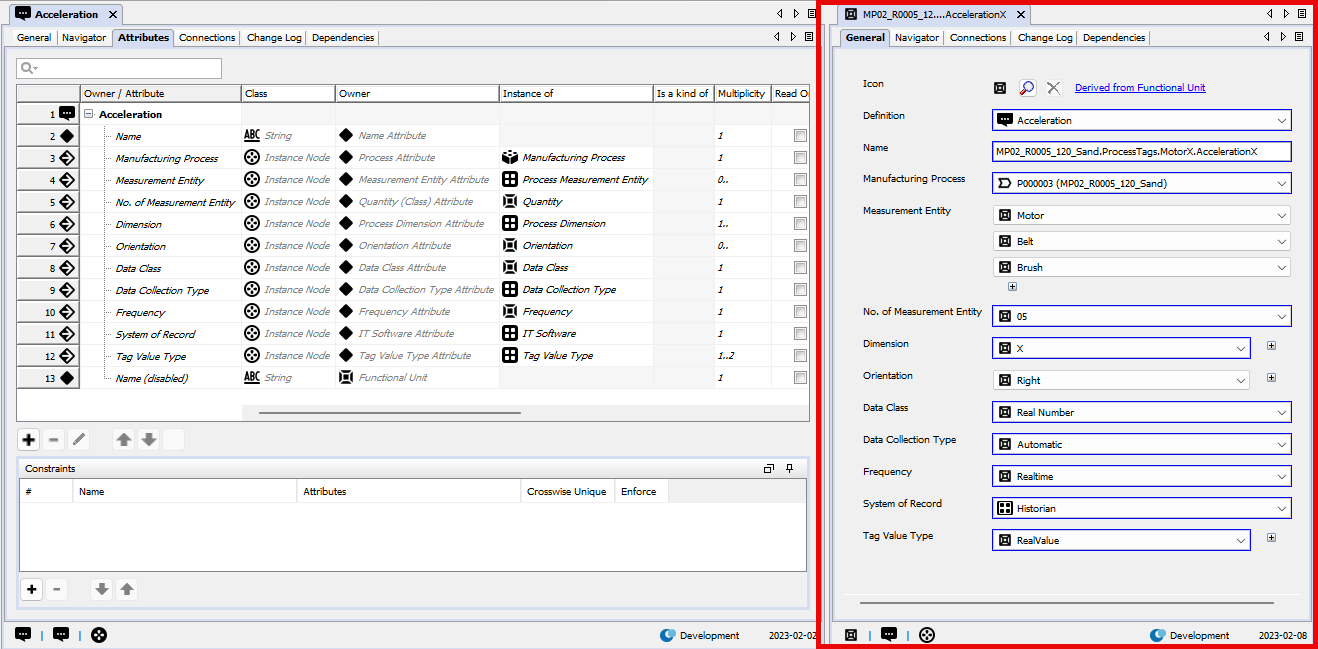1318x649 pixels.
Task: Toggle Read Only checkbox for Name (disabled) row
Action: pos(800,378)
